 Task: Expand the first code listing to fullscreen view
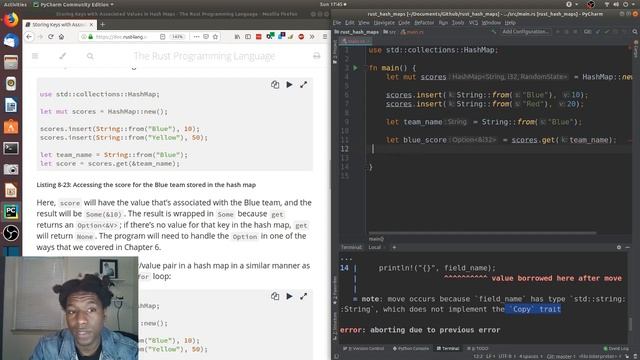click(x=303, y=84)
